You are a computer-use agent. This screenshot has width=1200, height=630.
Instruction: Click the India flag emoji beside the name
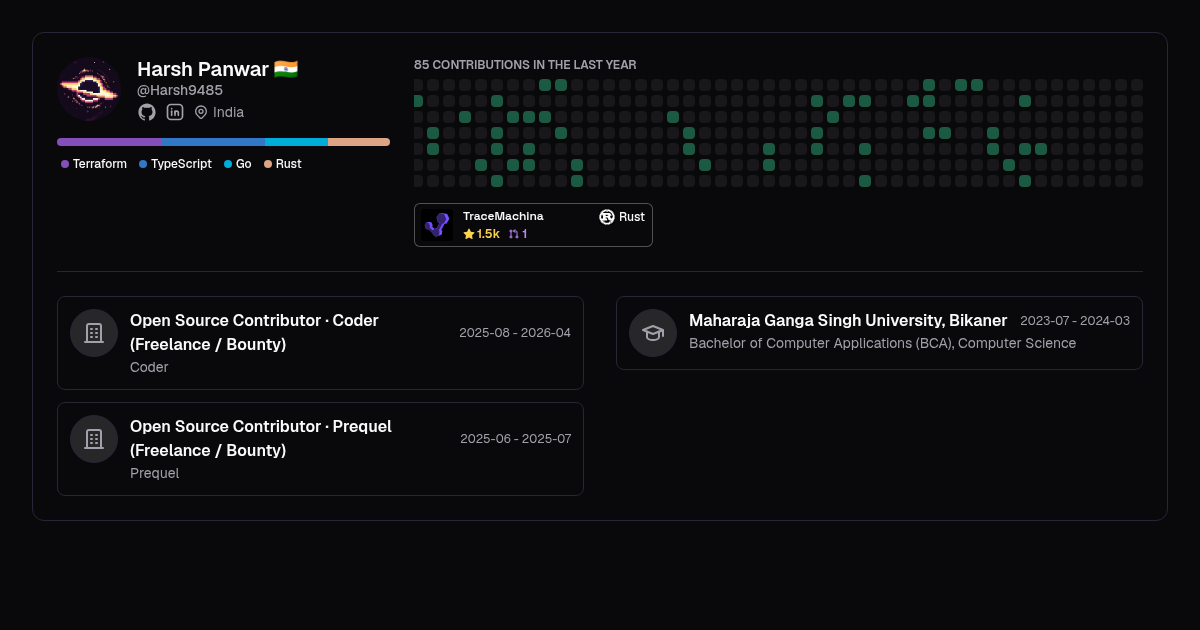coord(286,69)
